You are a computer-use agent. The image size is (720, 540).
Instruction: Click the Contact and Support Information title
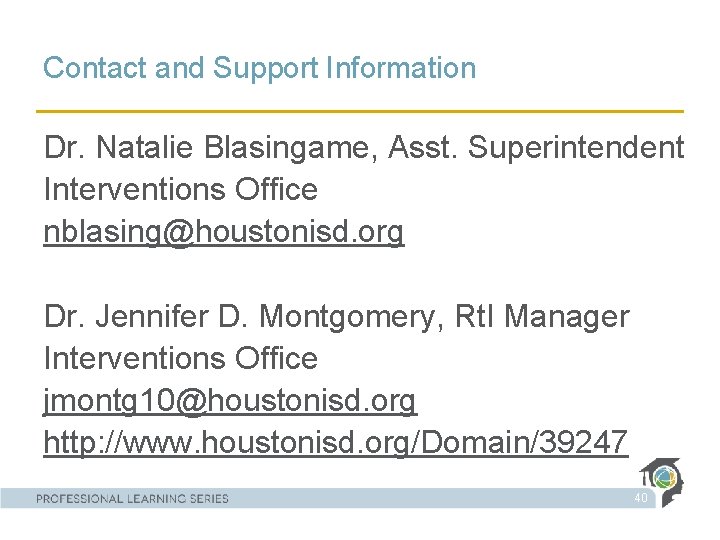[x=259, y=68]
